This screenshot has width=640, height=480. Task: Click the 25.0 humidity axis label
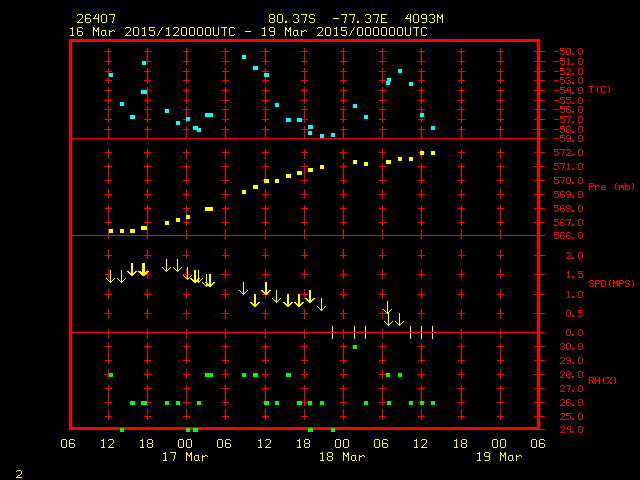571,417
